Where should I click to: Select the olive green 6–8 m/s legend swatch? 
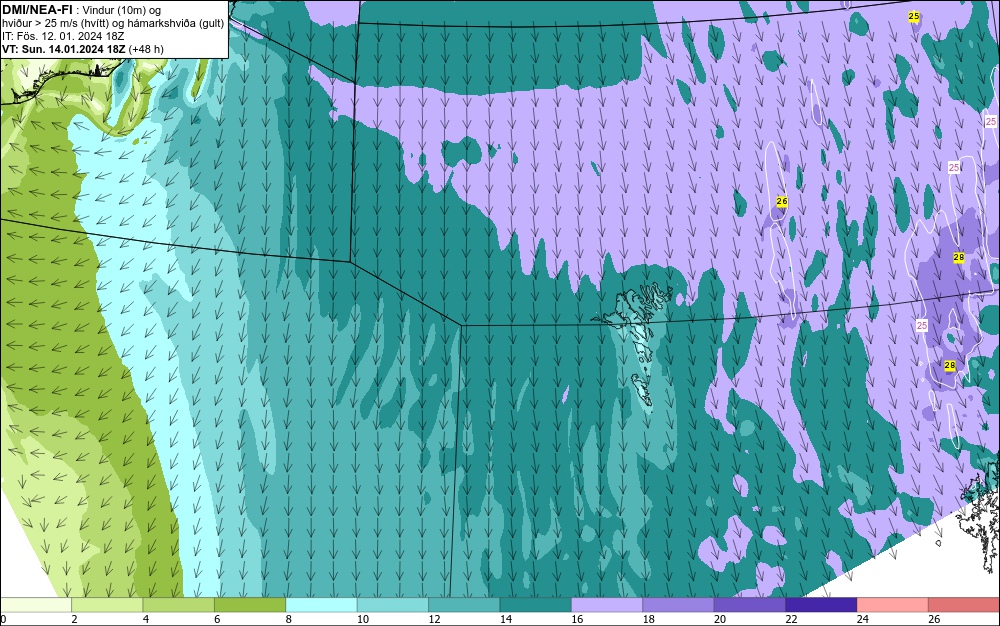click(250, 605)
